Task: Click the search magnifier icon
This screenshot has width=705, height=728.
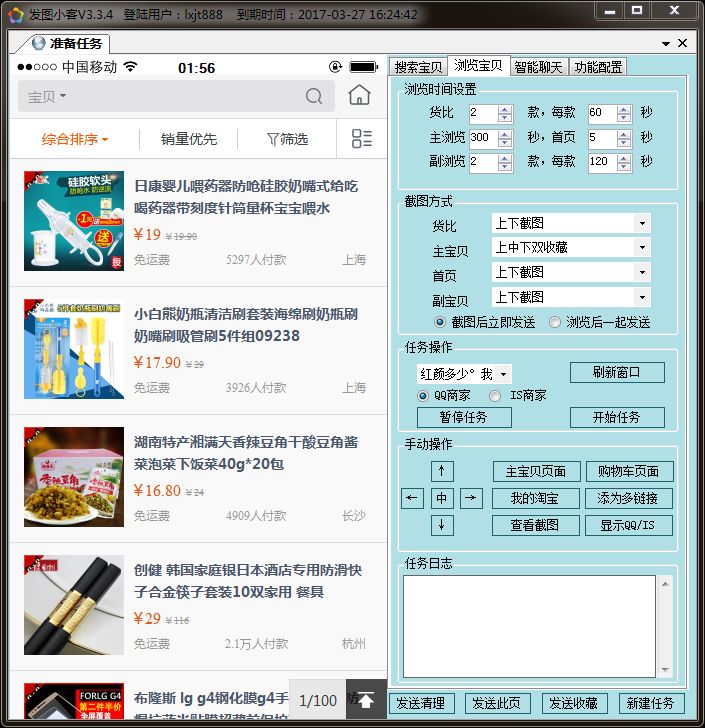Action: 314,96
